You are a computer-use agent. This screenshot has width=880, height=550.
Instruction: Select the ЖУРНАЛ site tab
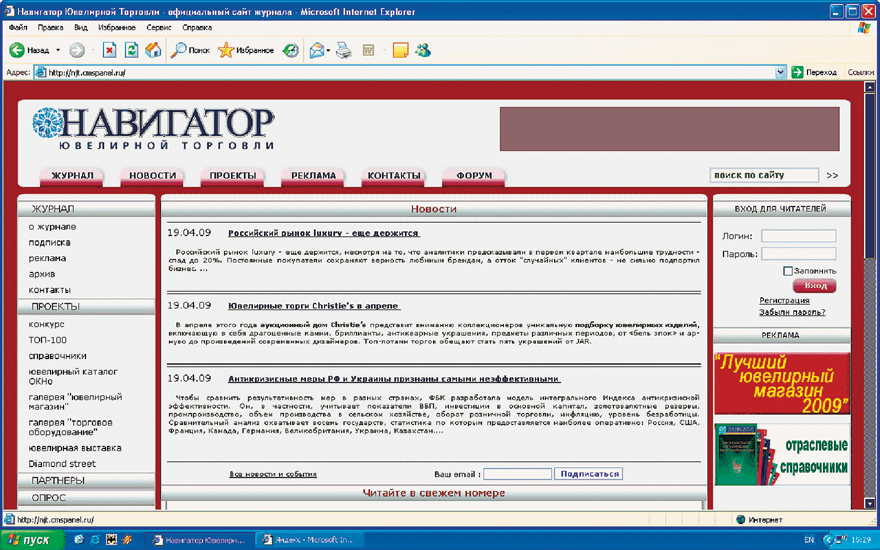tap(72, 176)
